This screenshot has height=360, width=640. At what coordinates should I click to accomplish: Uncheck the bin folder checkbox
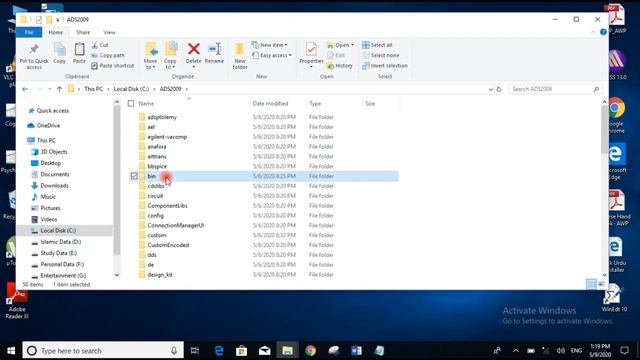click(x=134, y=176)
